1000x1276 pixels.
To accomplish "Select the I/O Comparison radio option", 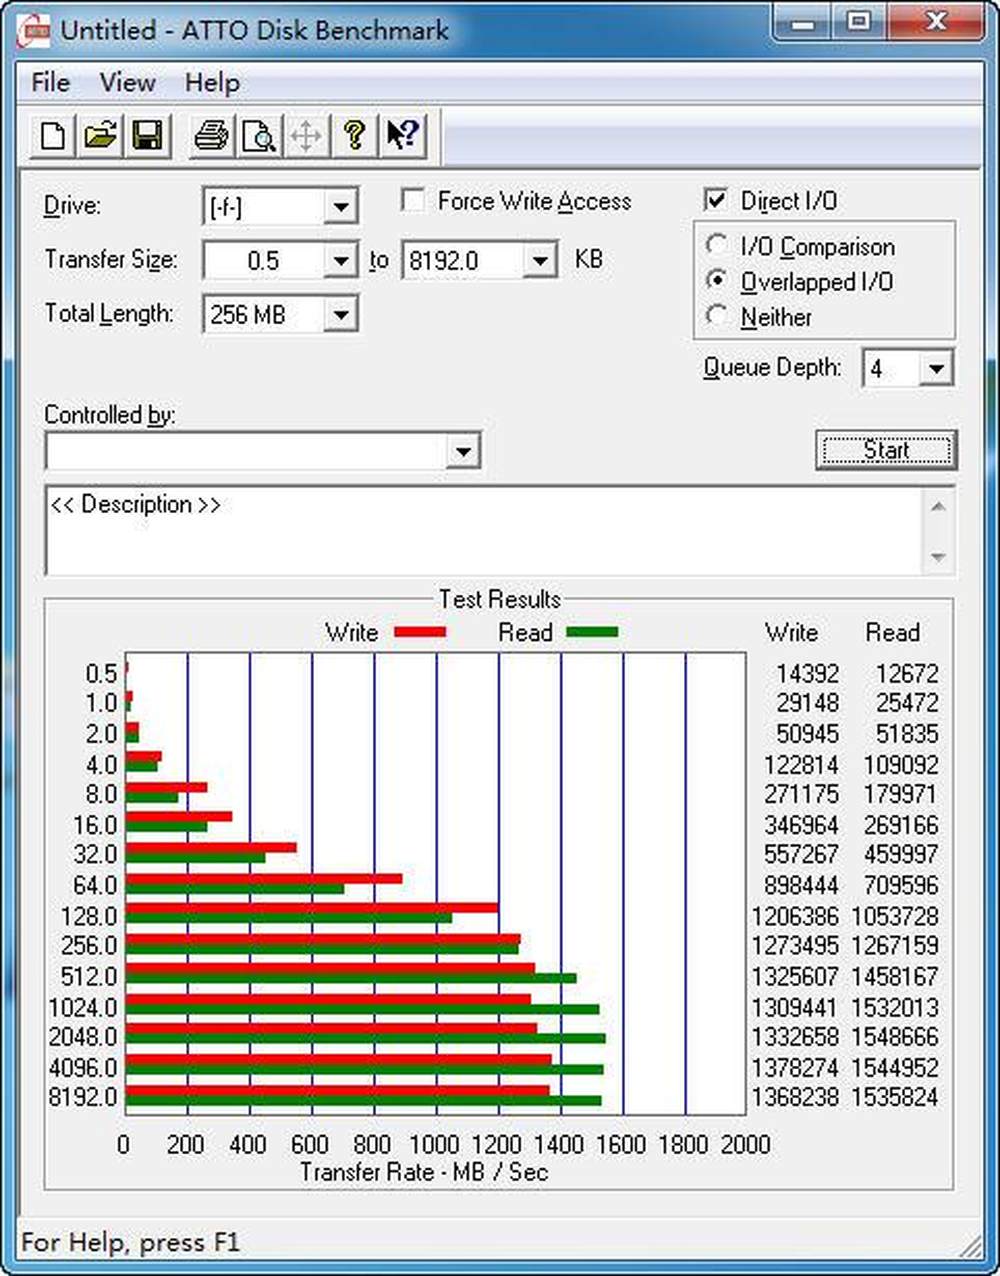I will pos(716,245).
